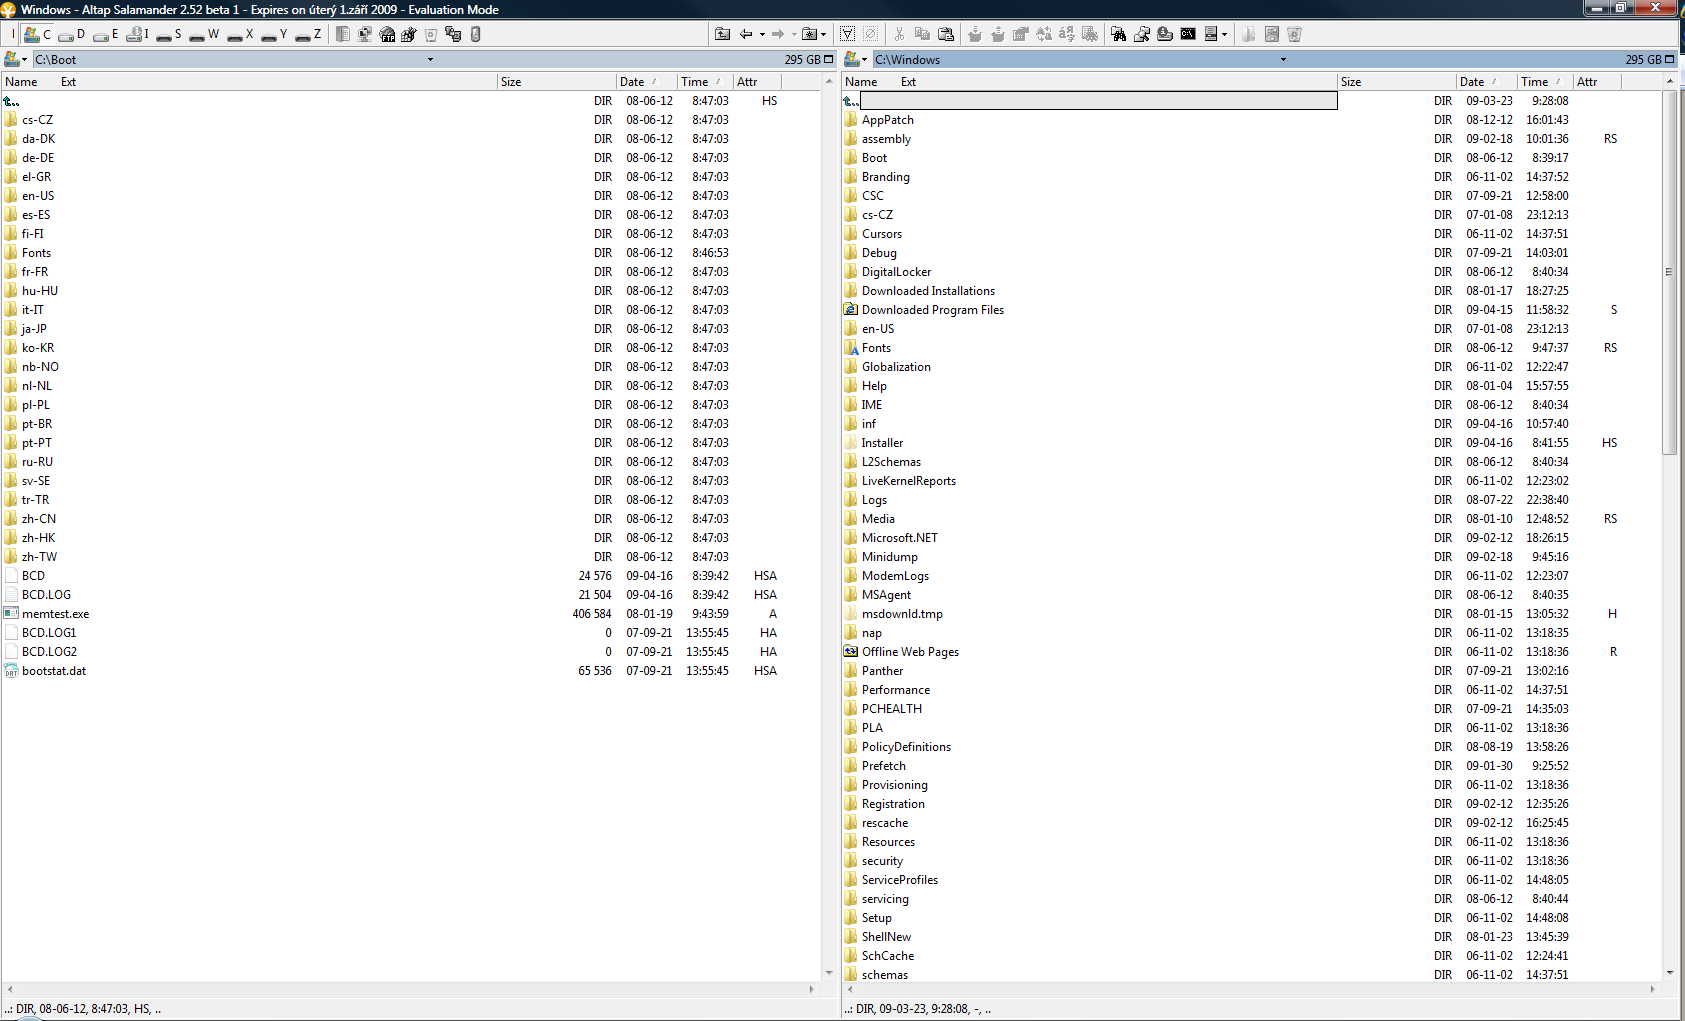The height and width of the screenshot is (1021, 1685).
Task: Sort right panel by Time column
Action: 1544,82
